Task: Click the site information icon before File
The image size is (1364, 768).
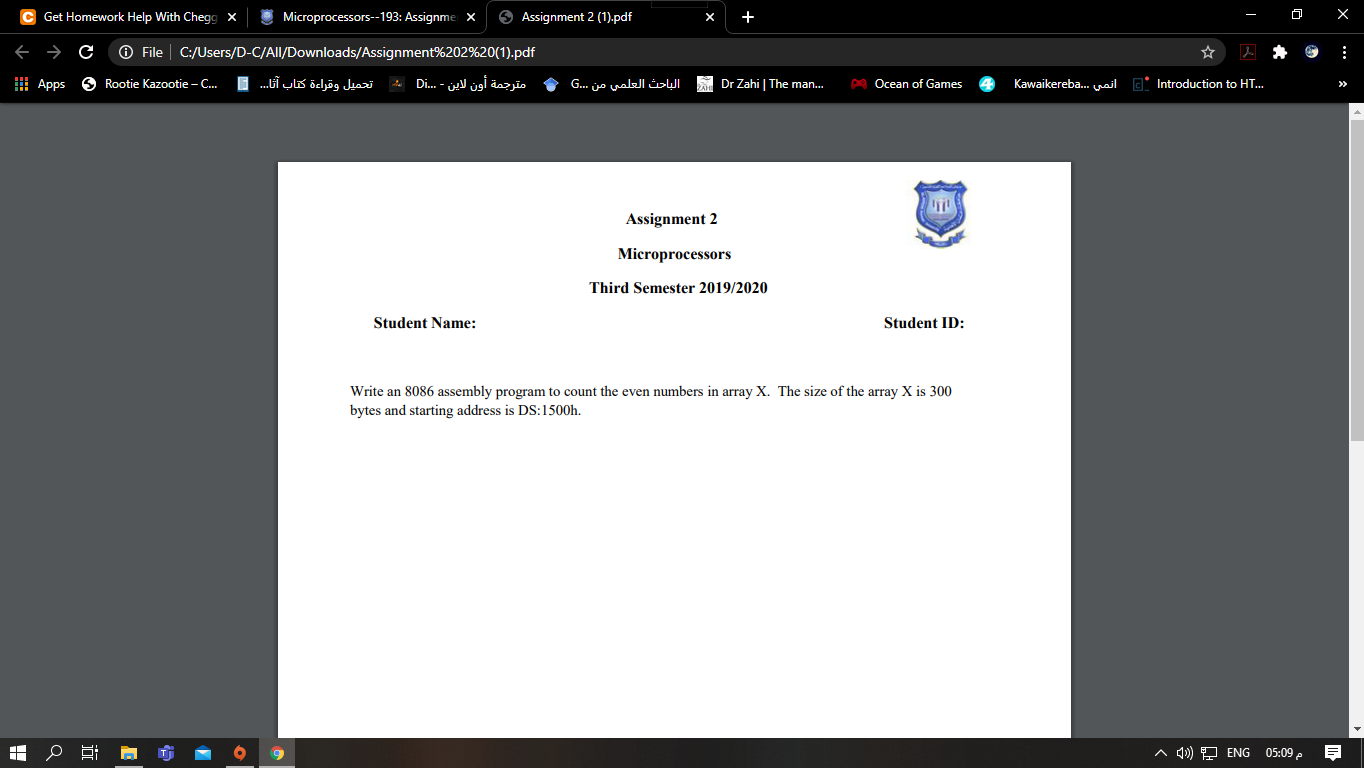Action: pyautogui.click(x=126, y=52)
